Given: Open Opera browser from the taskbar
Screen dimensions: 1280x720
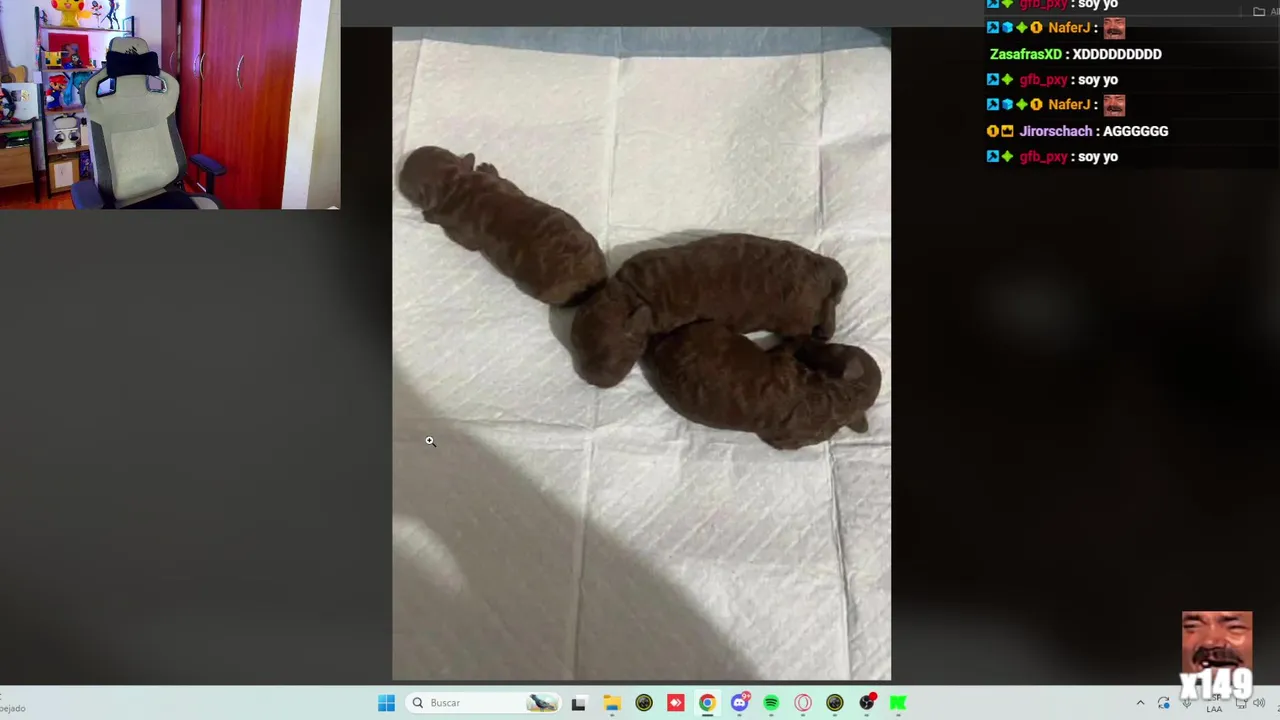Looking at the screenshot, I should [803, 703].
